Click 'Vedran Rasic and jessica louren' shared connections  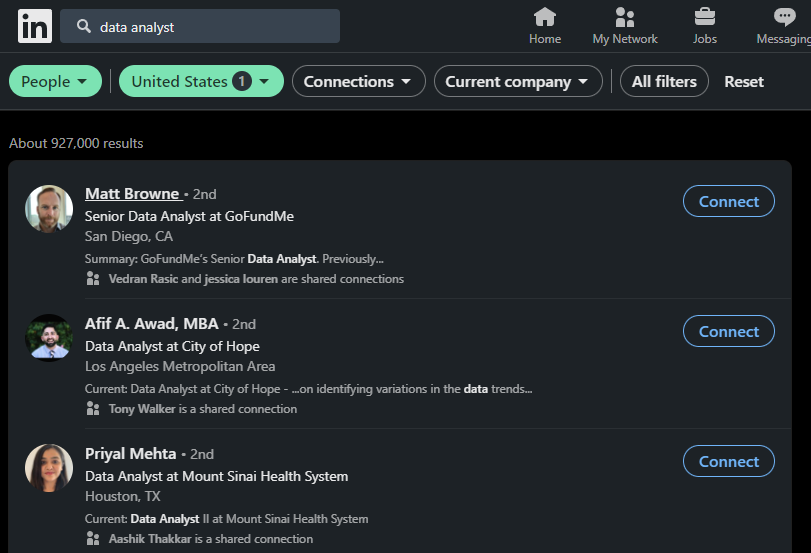256,279
